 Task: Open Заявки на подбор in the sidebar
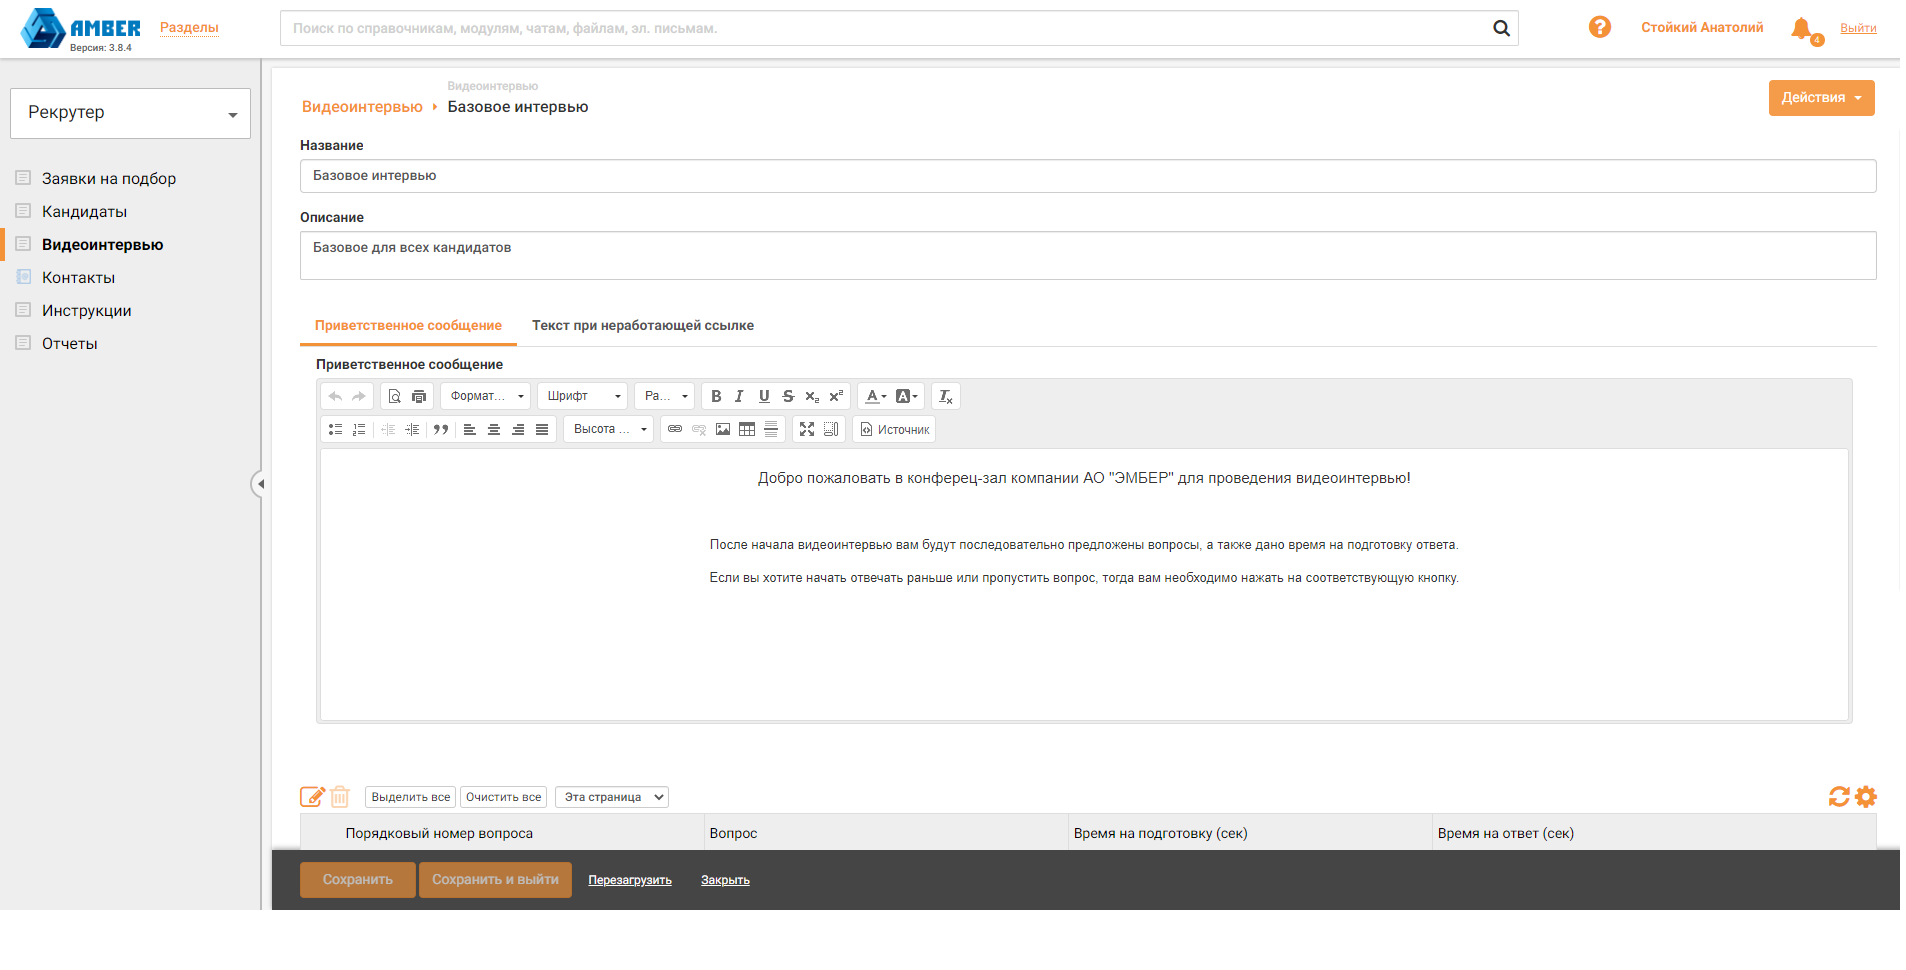click(109, 179)
